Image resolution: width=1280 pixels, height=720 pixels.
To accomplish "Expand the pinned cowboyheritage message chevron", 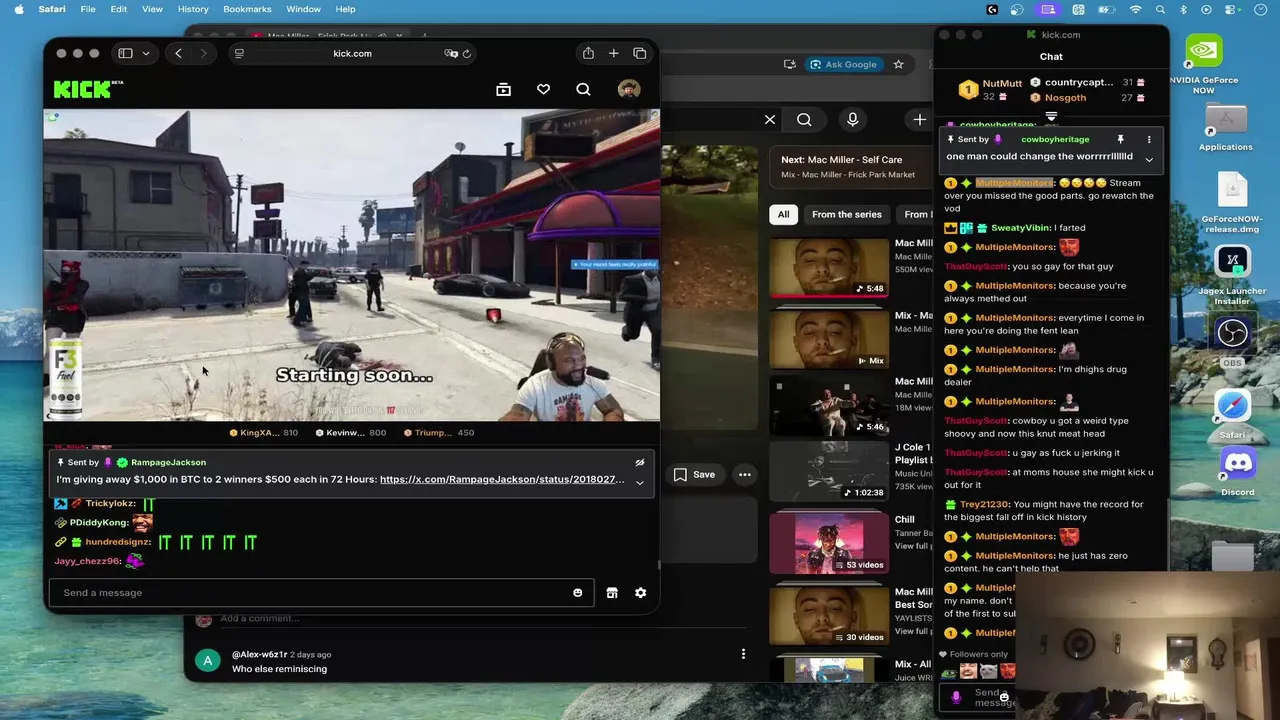I will (1149, 160).
